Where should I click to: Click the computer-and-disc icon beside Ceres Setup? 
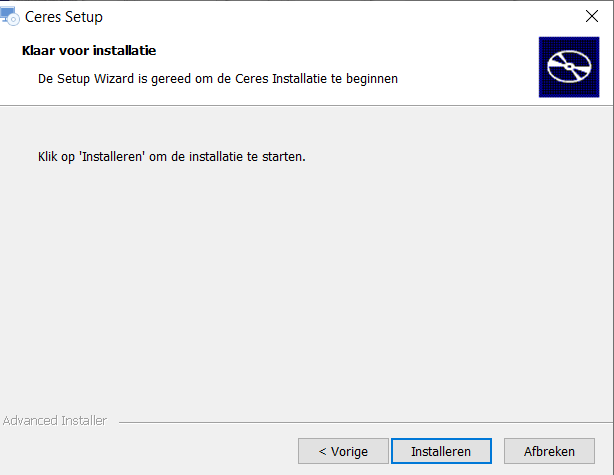(9, 16)
